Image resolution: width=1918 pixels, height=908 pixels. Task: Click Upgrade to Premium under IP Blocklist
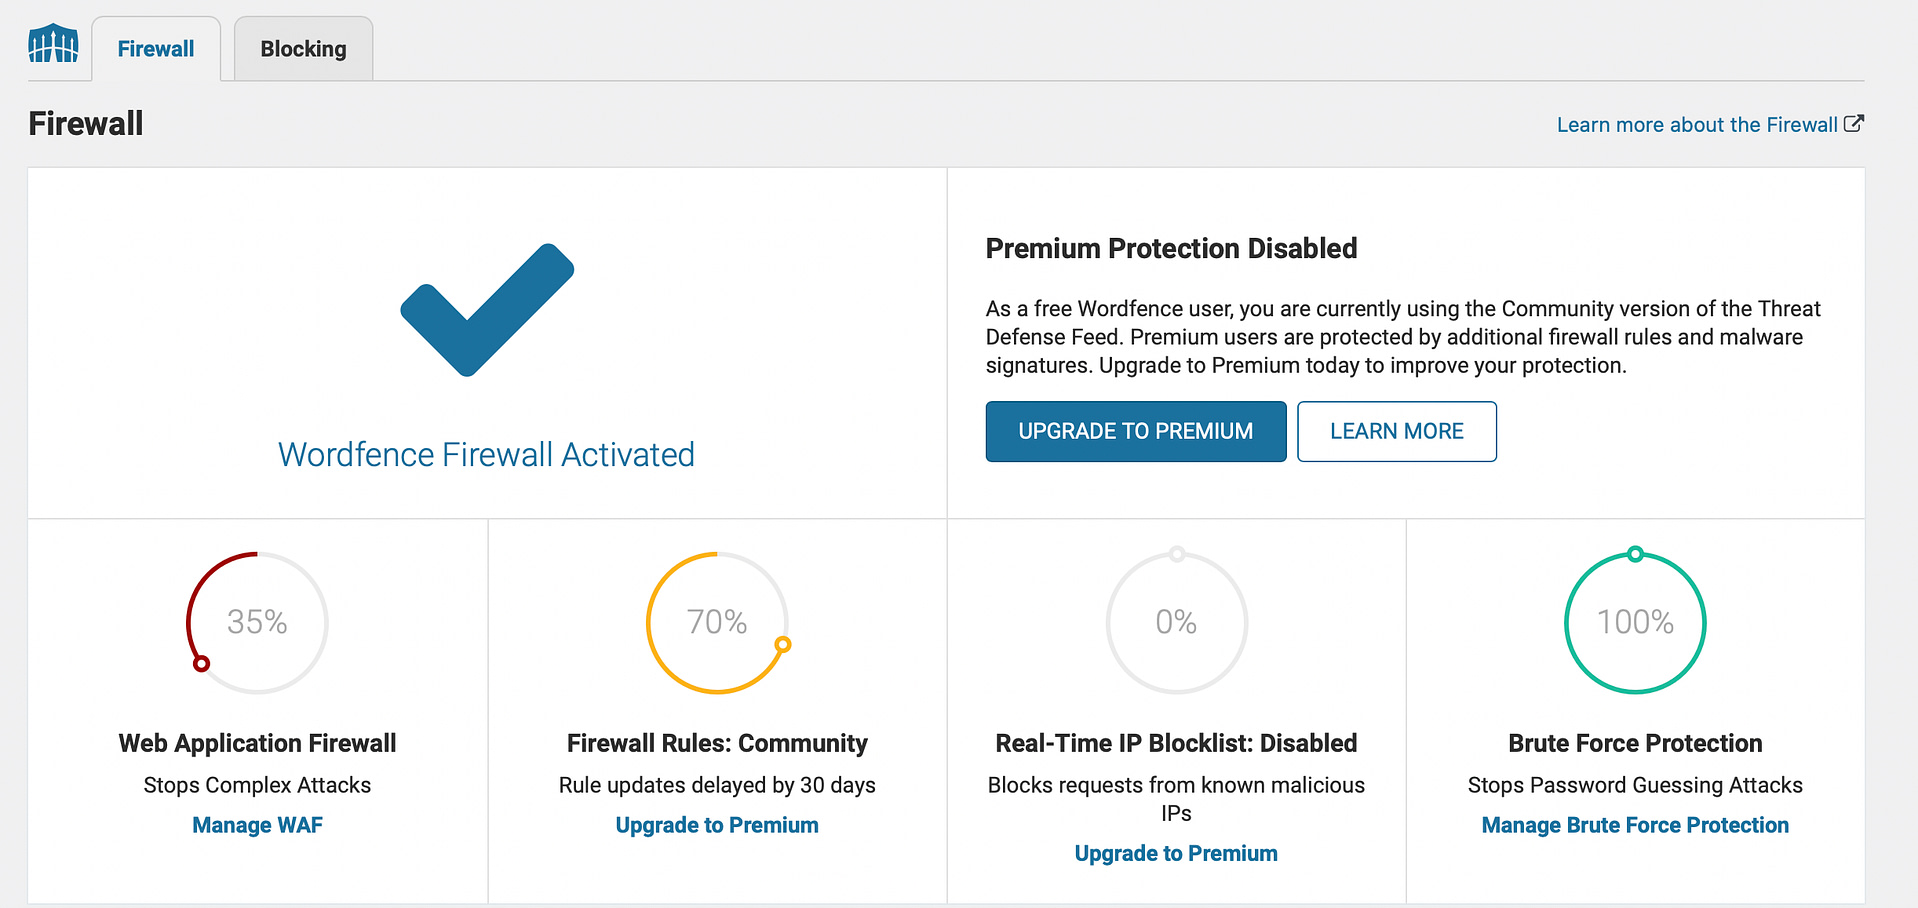point(1176,853)
